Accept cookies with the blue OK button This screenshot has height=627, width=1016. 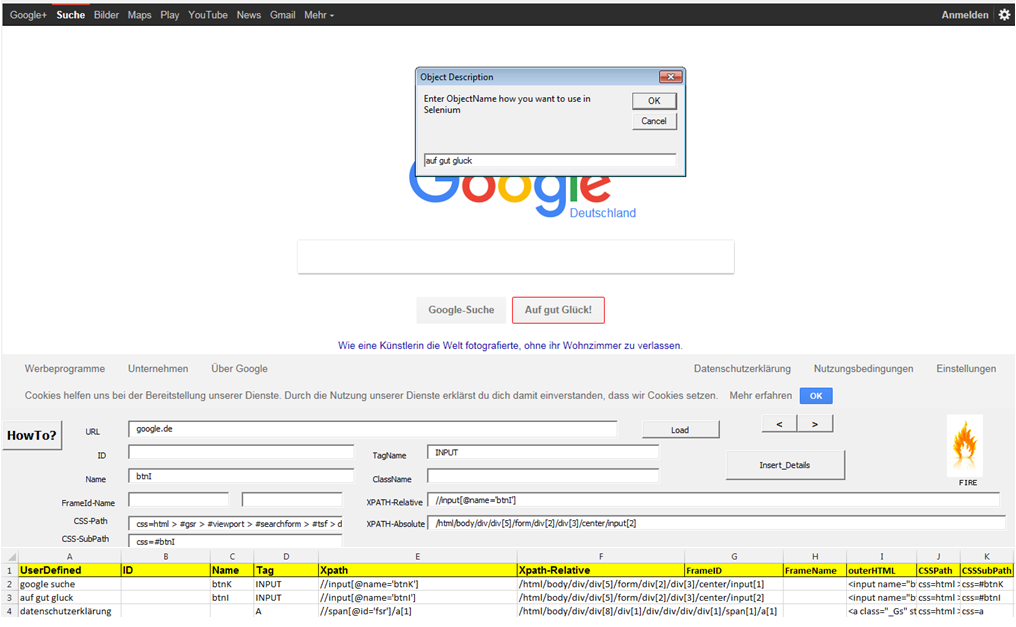click(x=815, y=395)
